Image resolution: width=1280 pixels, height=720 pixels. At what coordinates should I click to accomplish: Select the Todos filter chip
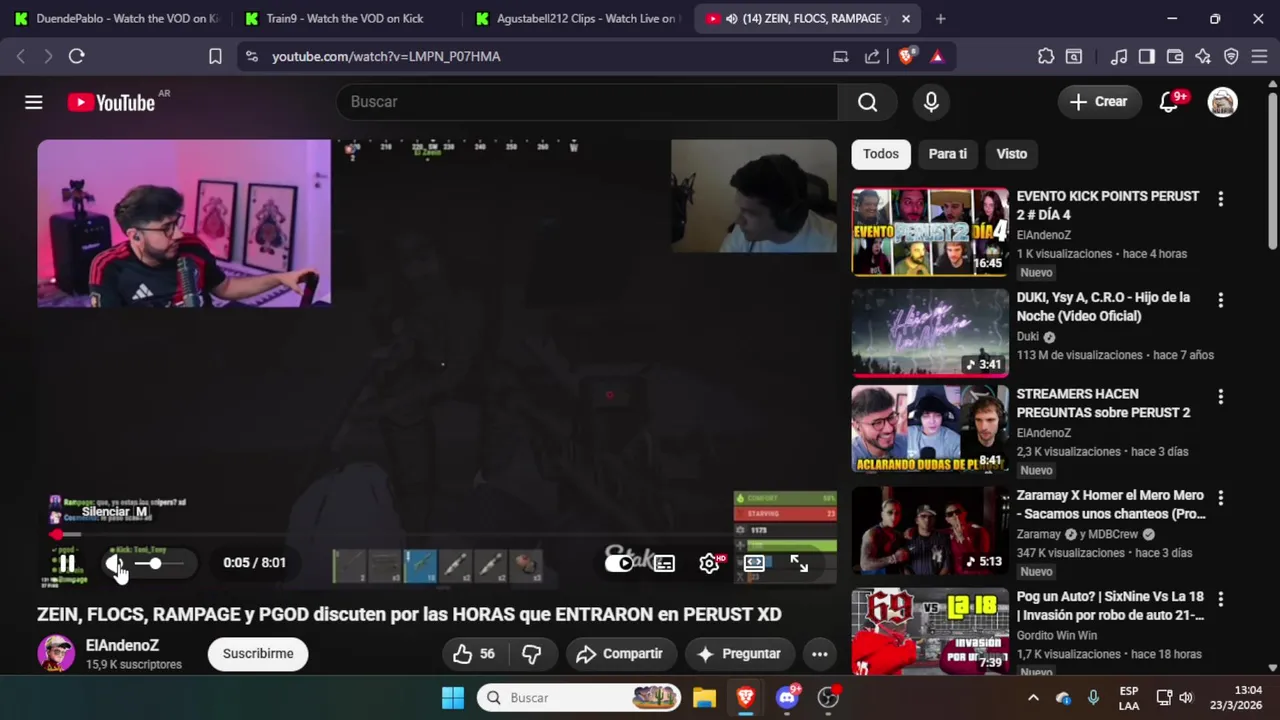881,154
